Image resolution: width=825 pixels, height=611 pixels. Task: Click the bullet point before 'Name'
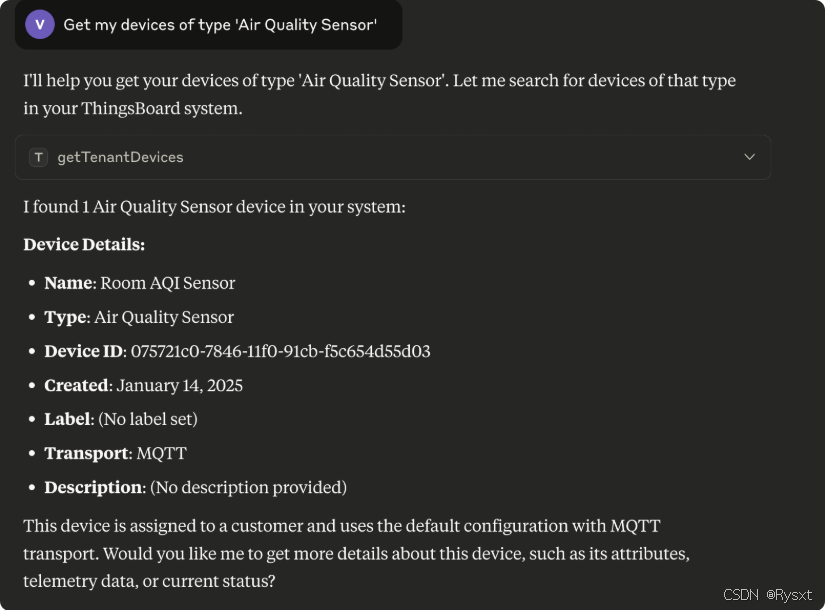click(34, 284)
